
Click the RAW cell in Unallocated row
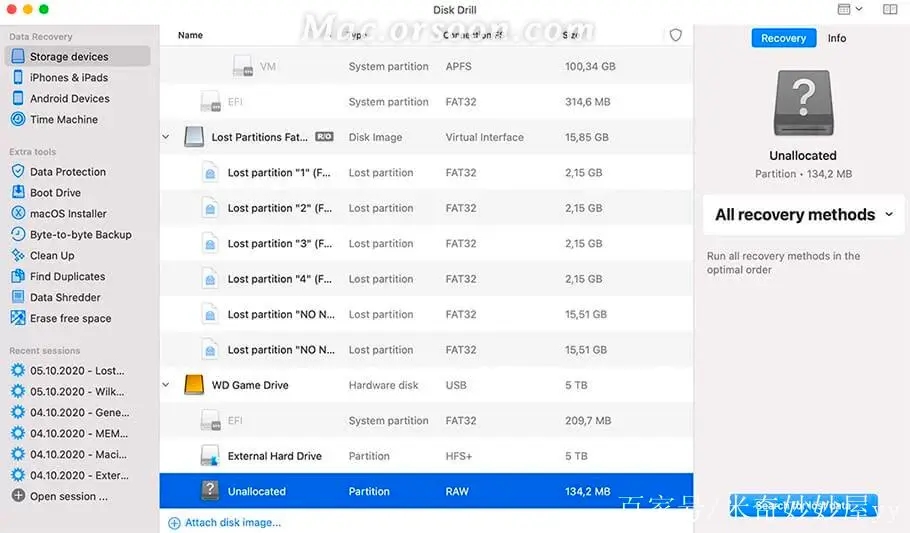[457, 491]
